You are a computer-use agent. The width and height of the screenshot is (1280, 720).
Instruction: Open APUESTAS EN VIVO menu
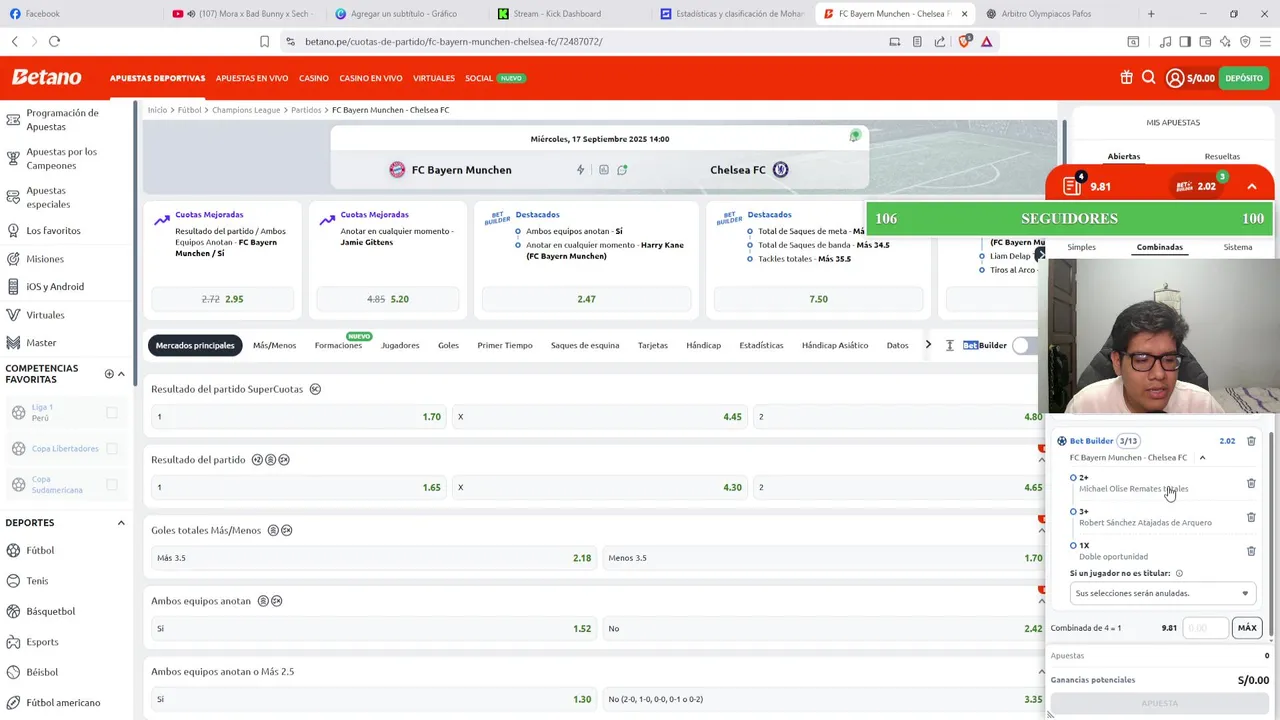[x=252, y=78]
